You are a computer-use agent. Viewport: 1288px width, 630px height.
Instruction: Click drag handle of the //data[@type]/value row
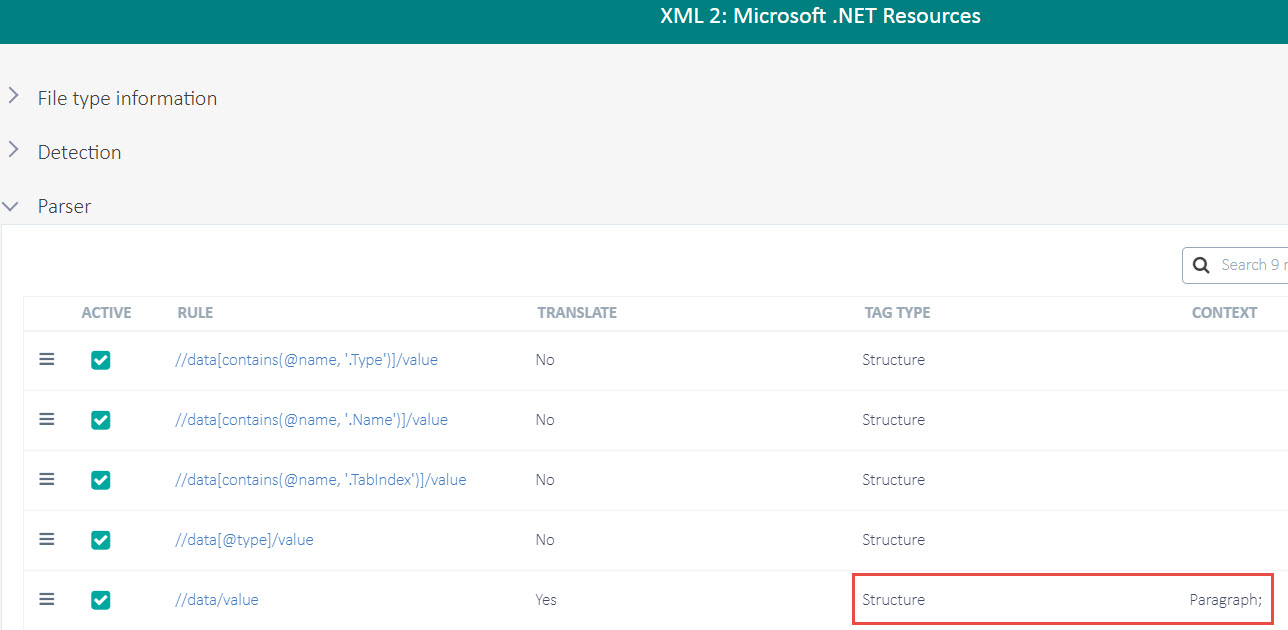[47, 540]
